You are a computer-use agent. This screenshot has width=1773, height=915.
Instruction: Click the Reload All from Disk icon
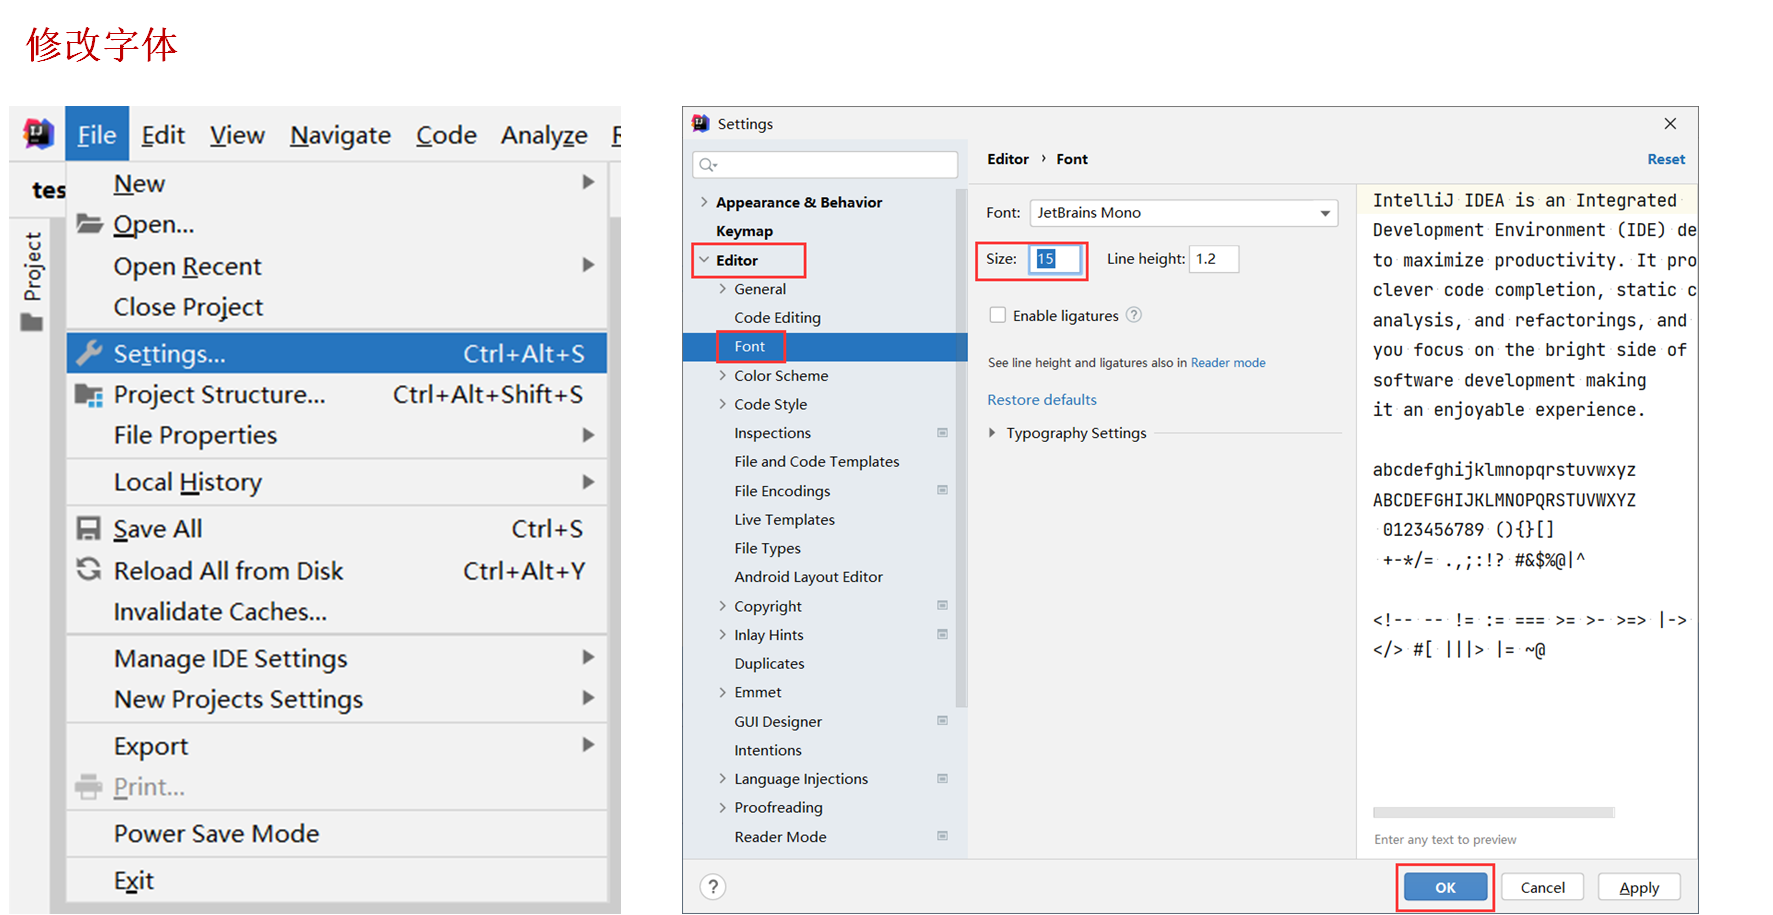coord(89,570)
